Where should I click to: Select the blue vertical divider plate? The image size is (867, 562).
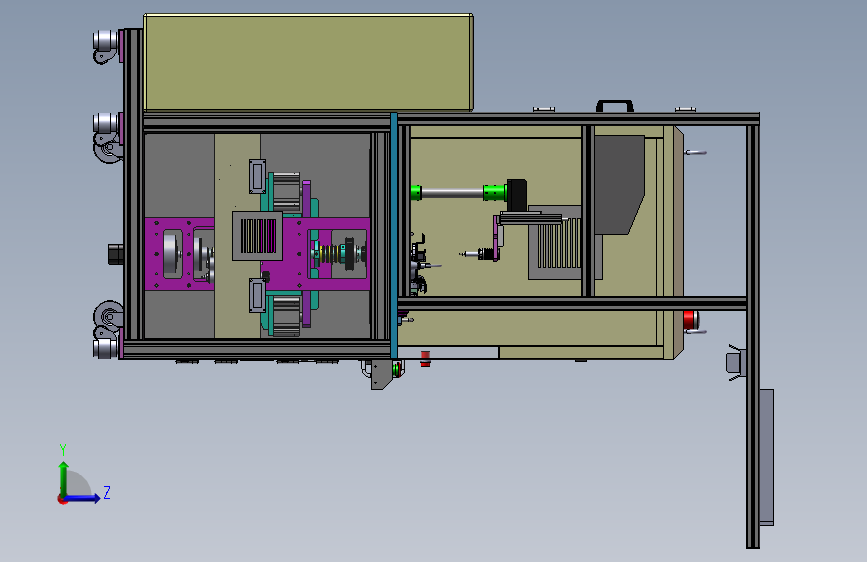click(x=394, y=236)
